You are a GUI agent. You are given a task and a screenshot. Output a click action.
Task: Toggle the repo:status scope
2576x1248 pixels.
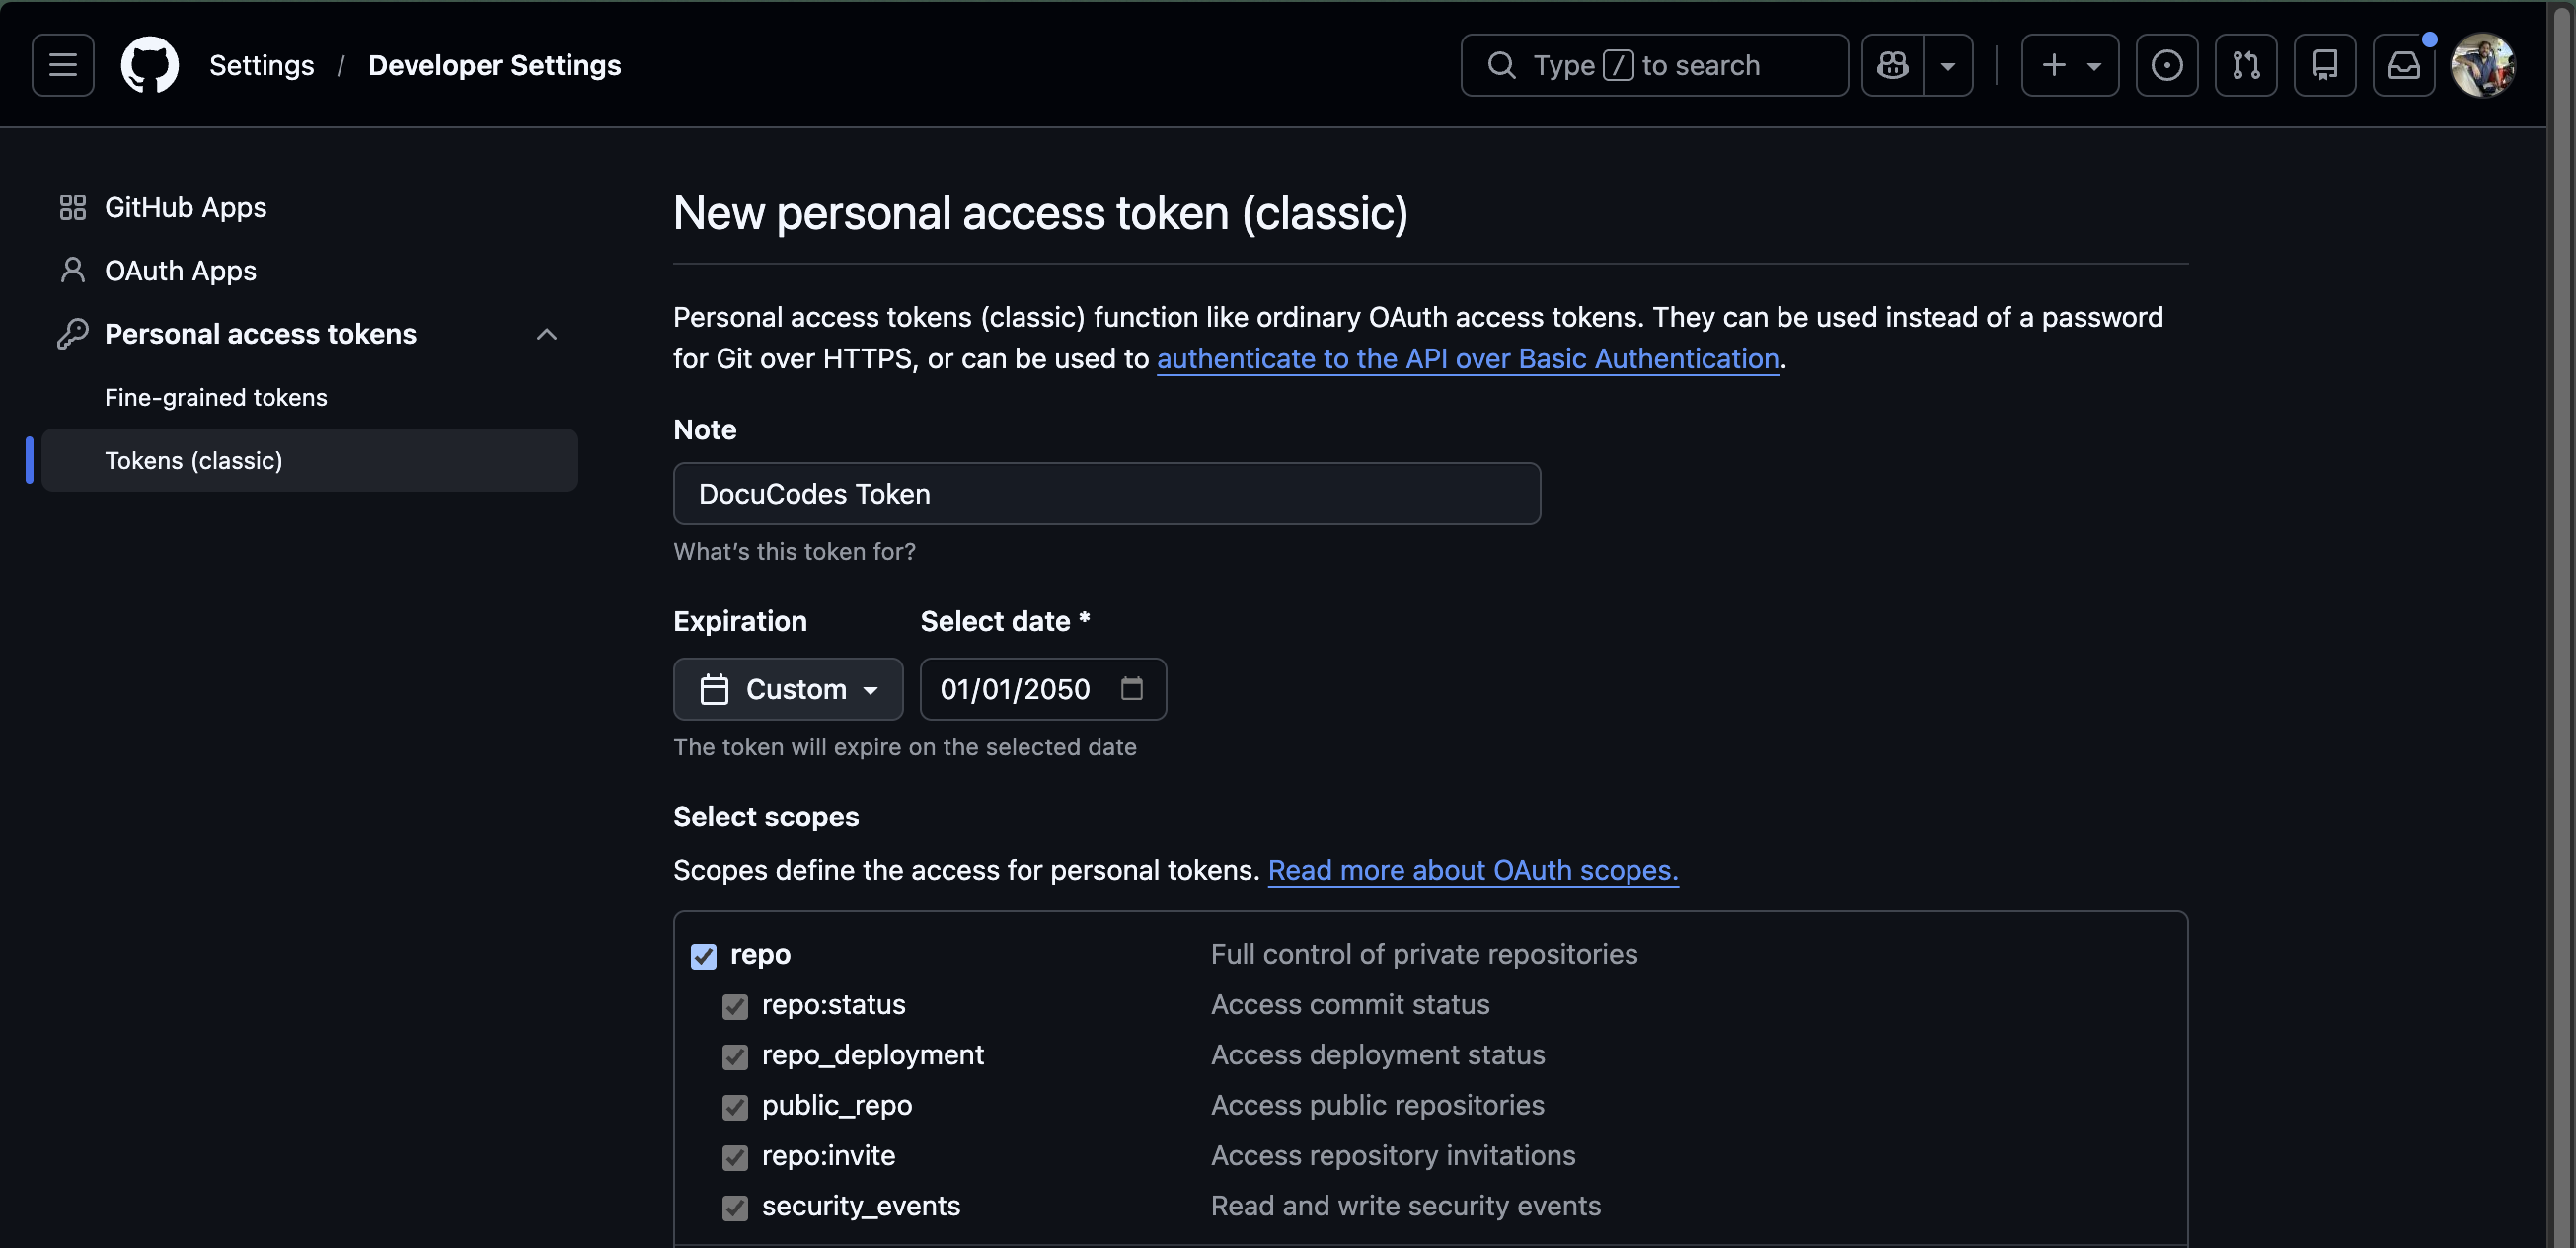point(735,1006)
